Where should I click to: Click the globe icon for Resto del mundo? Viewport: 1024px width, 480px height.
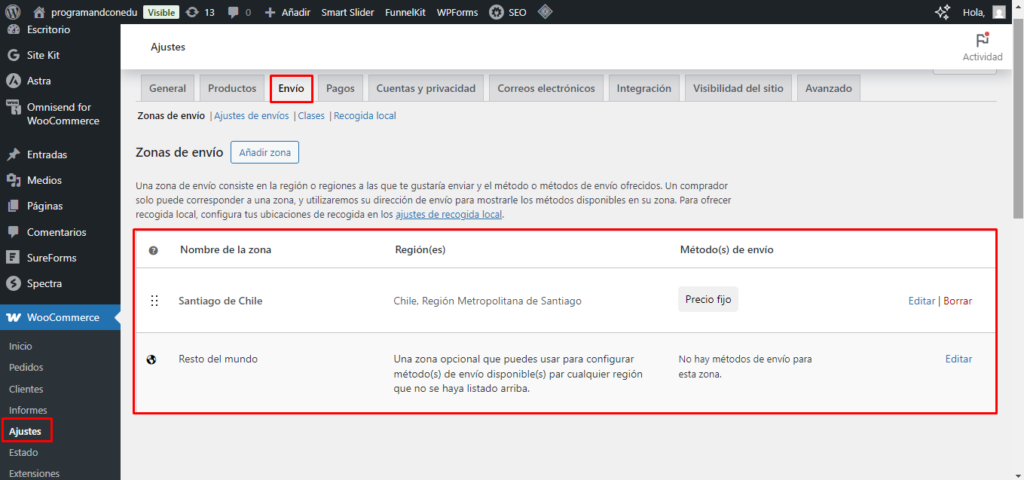[x=152, y=359]
